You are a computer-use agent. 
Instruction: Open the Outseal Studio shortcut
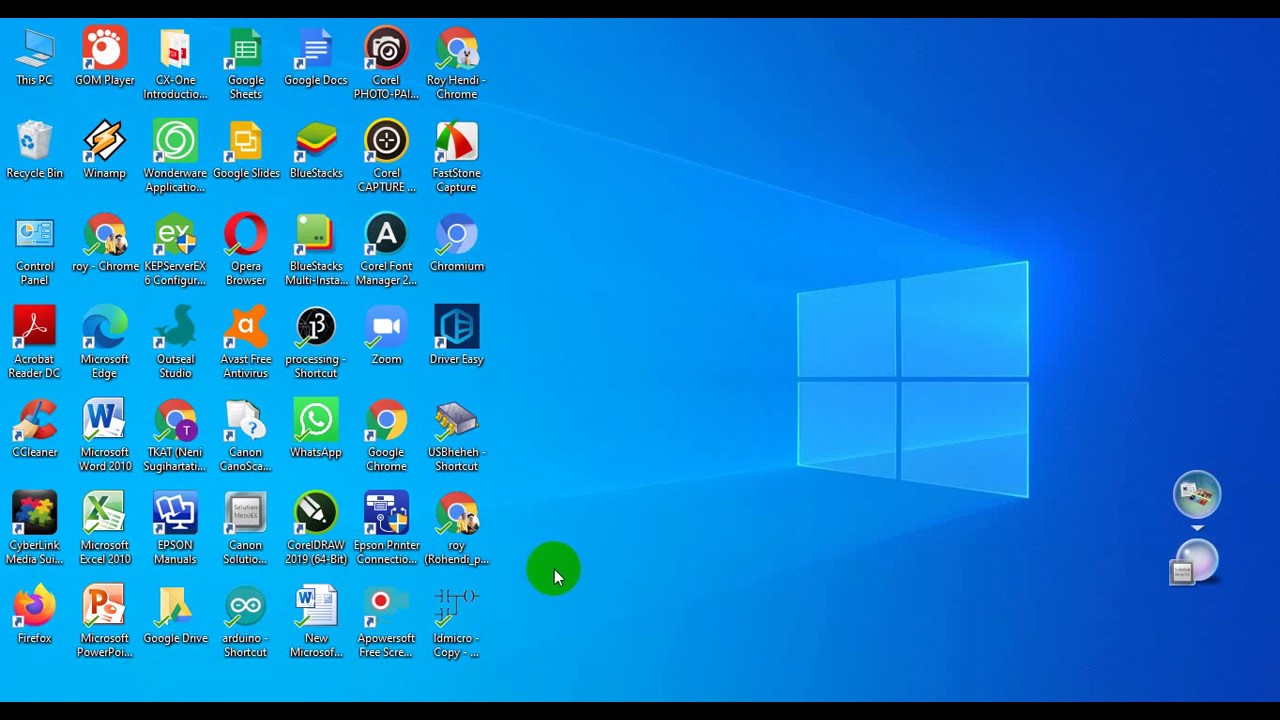(175, 344)
